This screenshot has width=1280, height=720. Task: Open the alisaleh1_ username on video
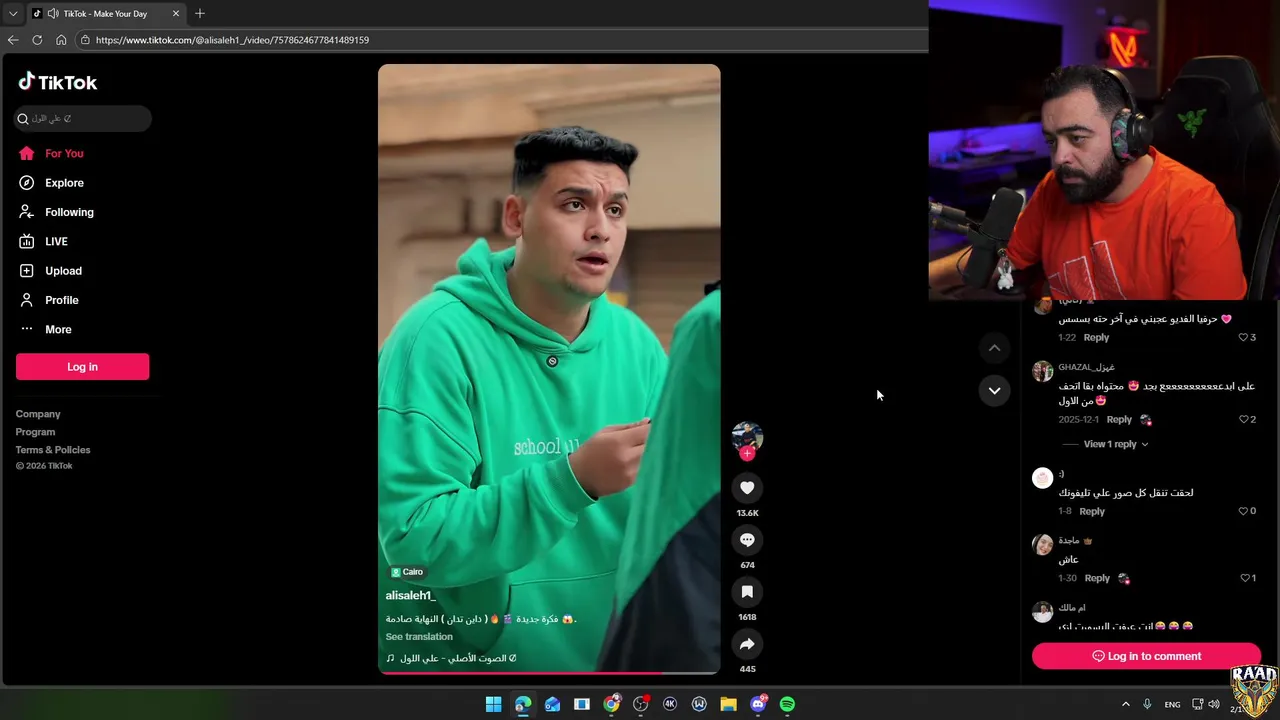point(411,596)
